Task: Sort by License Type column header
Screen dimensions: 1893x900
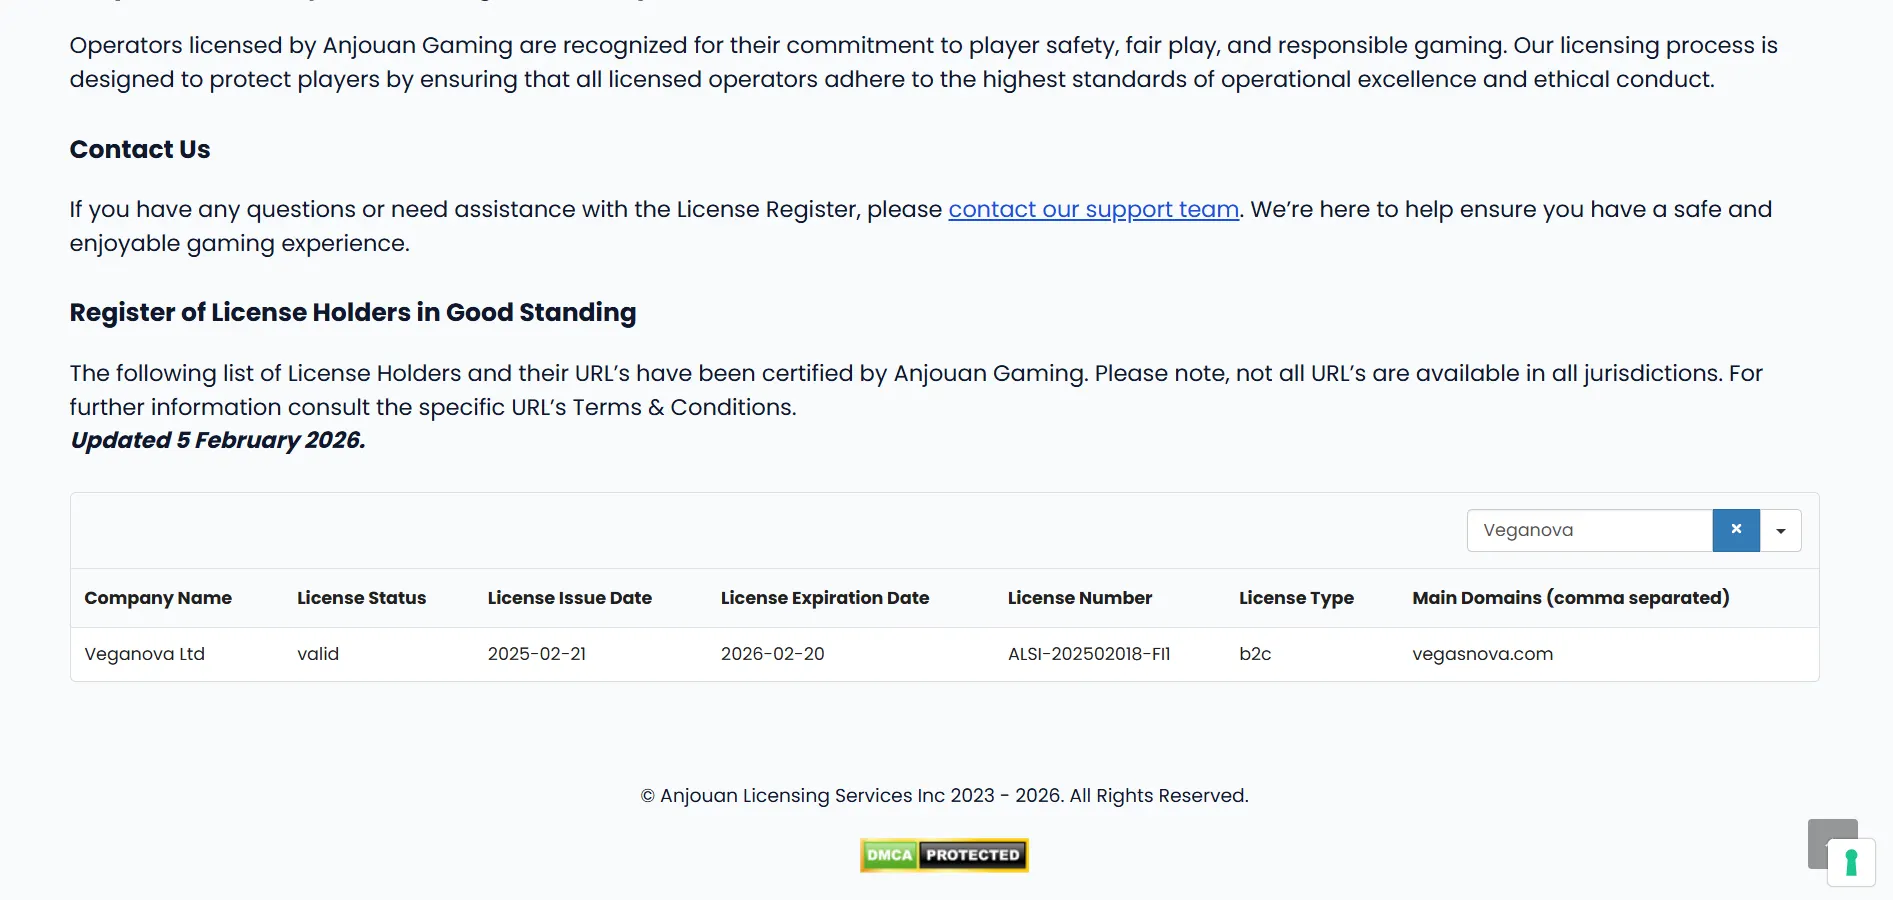Action: (1296, 598)
